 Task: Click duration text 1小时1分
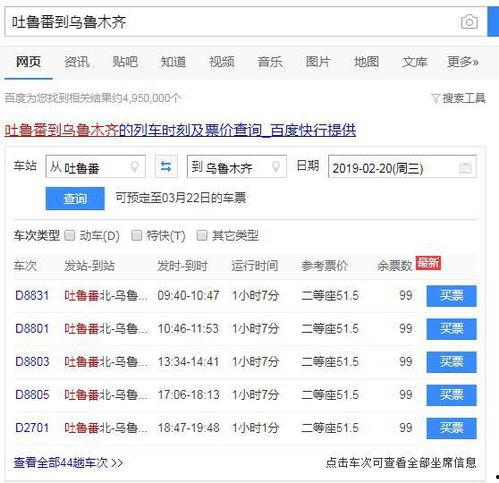255,428
